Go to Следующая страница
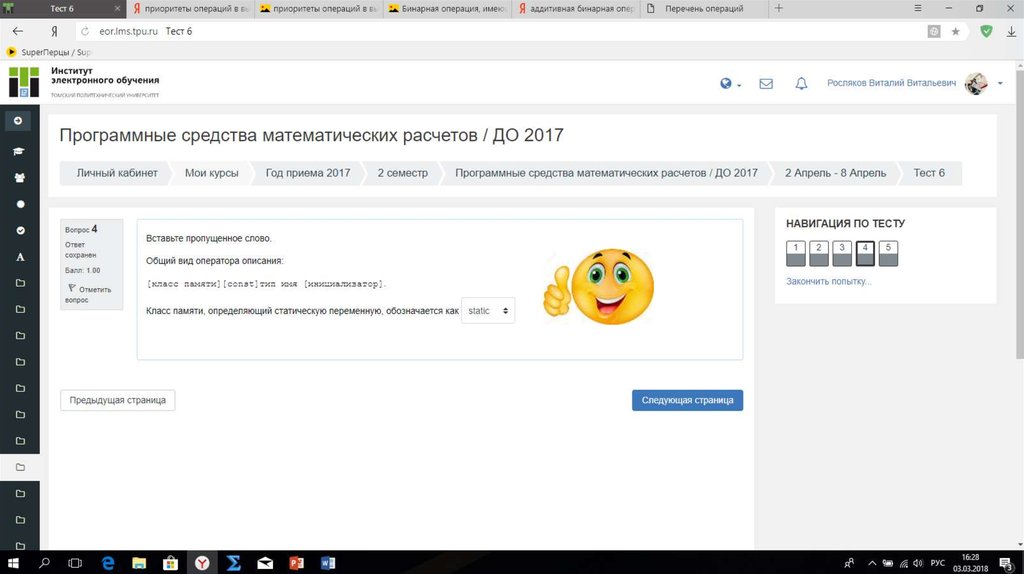Image resolution: width=1024 pixels, height=574 pixels. click(687, 400)
